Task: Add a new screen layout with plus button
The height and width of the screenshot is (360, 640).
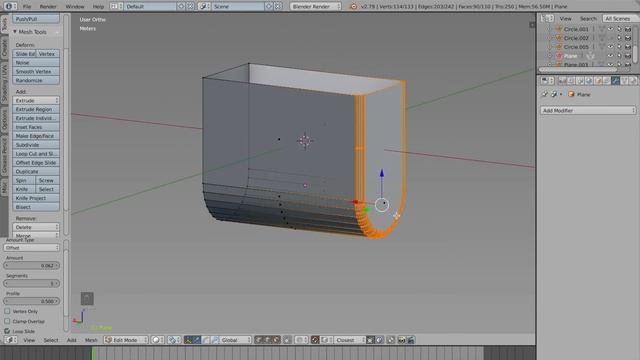Action: [x=181, y=7]
